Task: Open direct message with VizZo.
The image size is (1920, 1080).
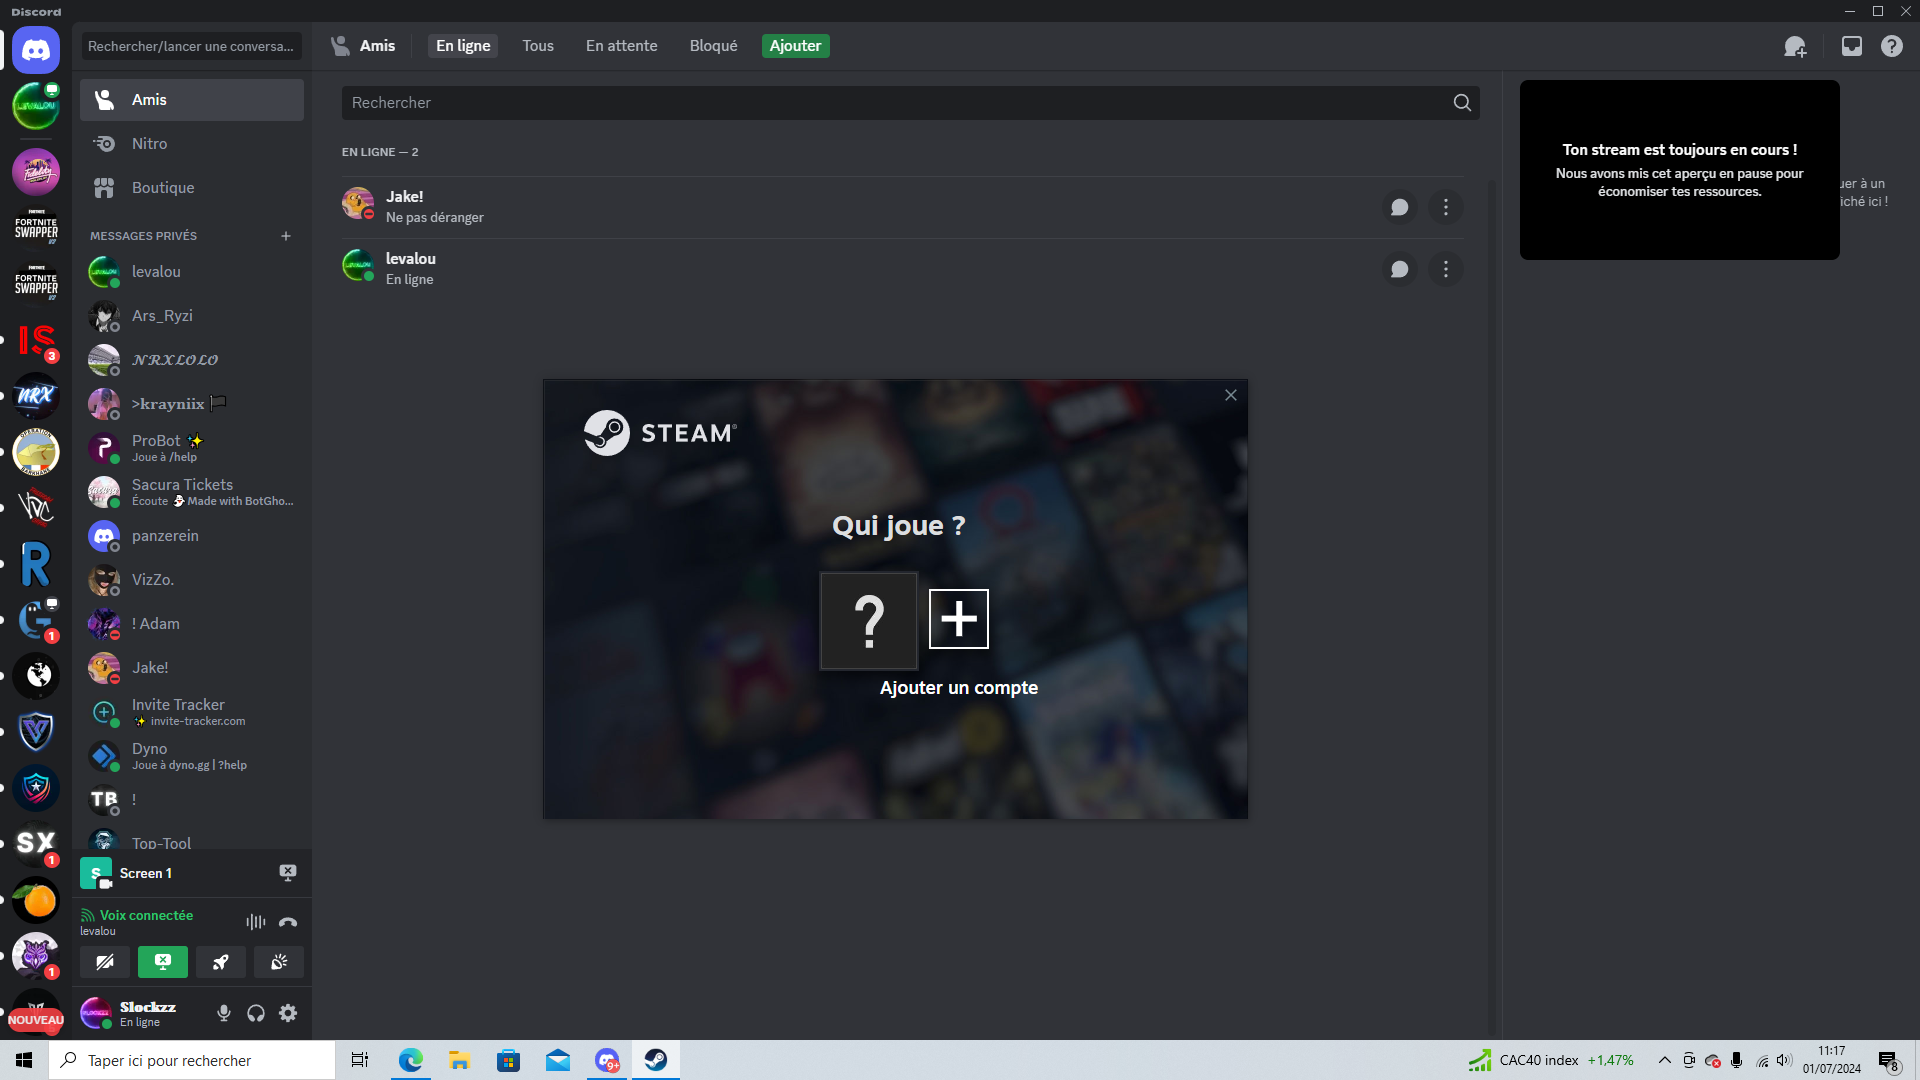Action: coord(192,580)
